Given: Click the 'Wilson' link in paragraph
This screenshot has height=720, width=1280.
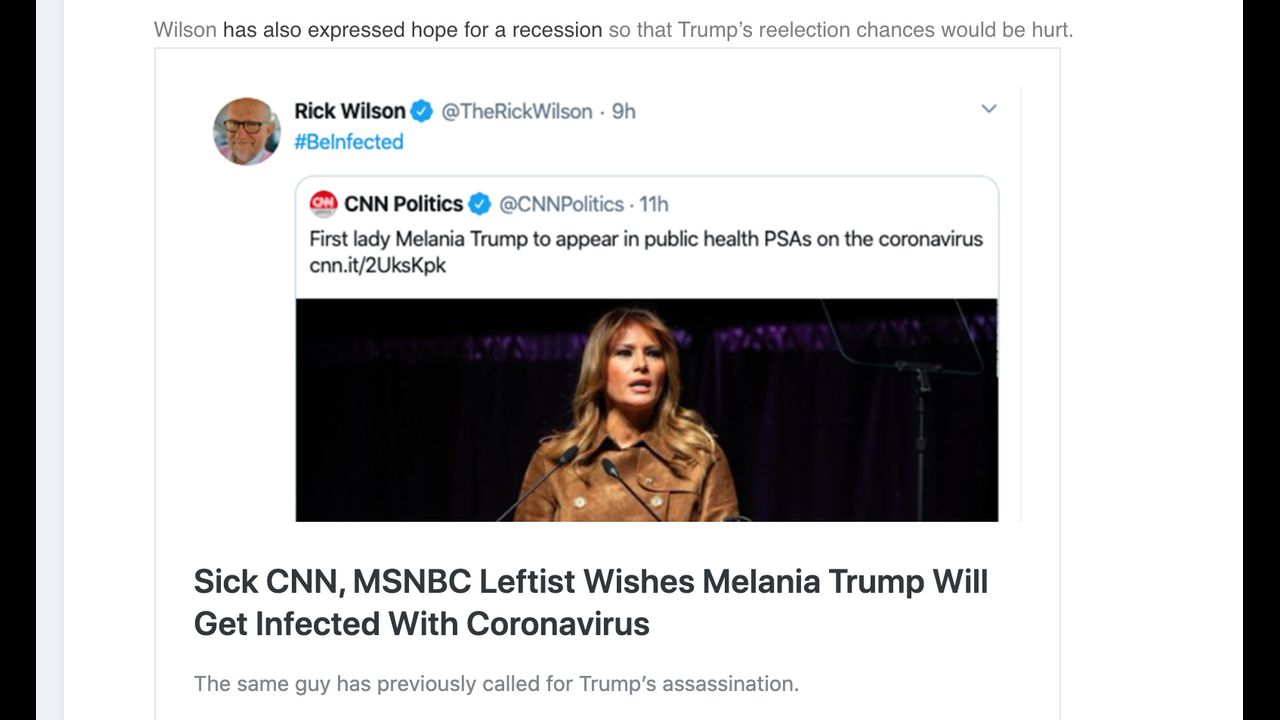Looking at the screenshot, I should (x=185, y=30).
